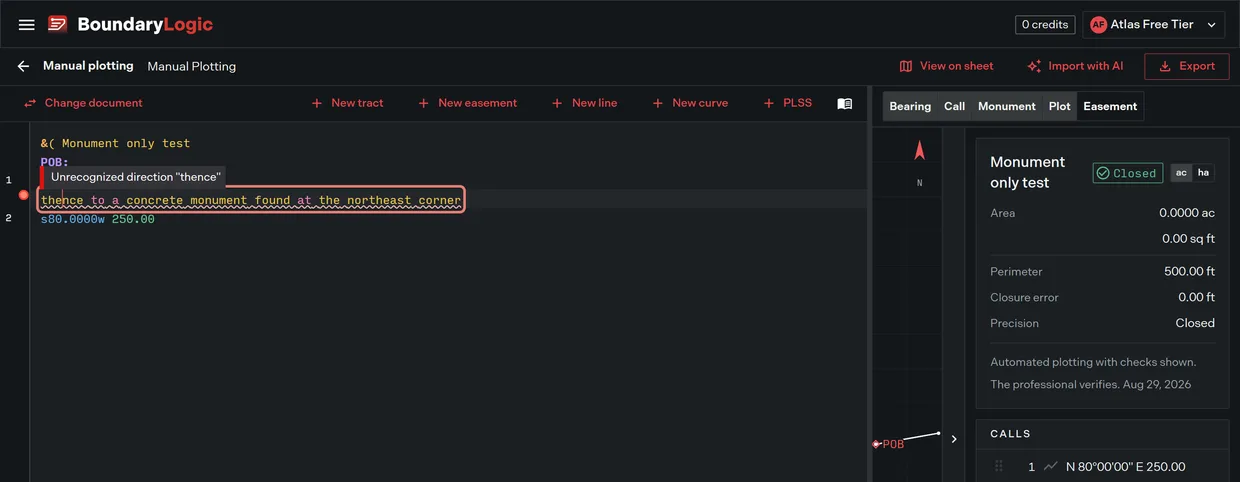Click Change document

click(x=83, y=103)
